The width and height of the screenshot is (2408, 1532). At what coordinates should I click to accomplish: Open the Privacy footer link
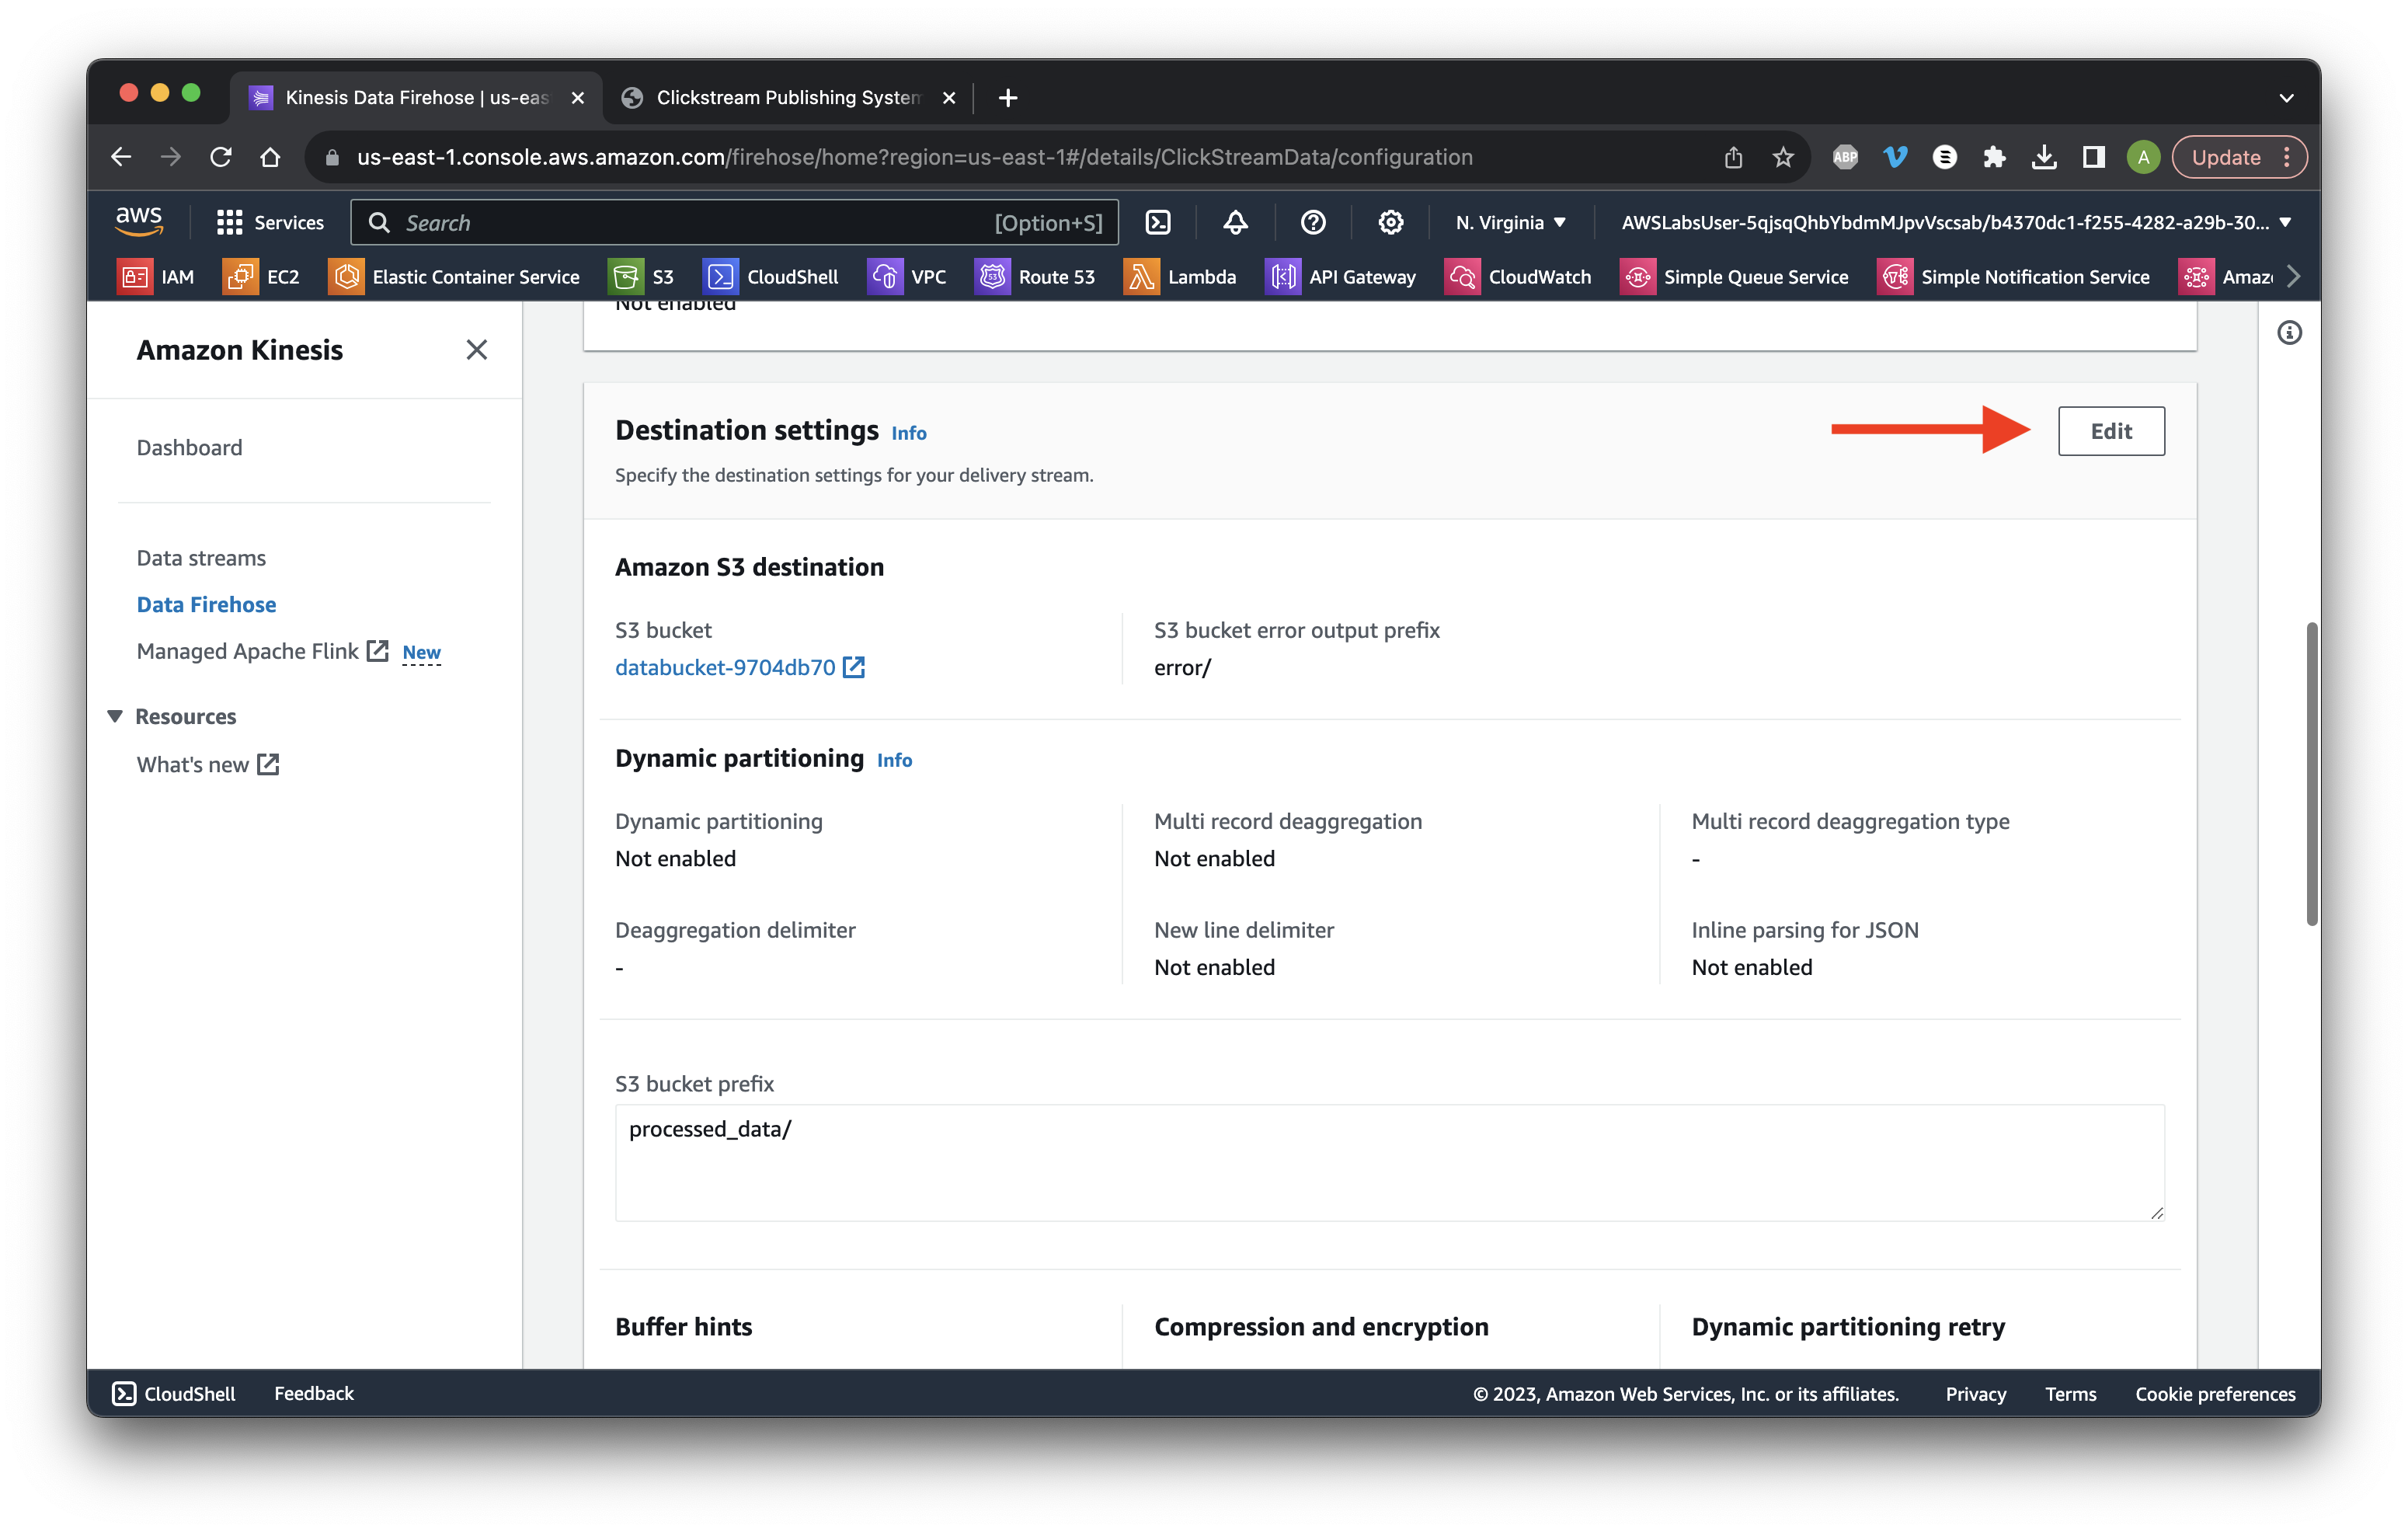1975,1393
